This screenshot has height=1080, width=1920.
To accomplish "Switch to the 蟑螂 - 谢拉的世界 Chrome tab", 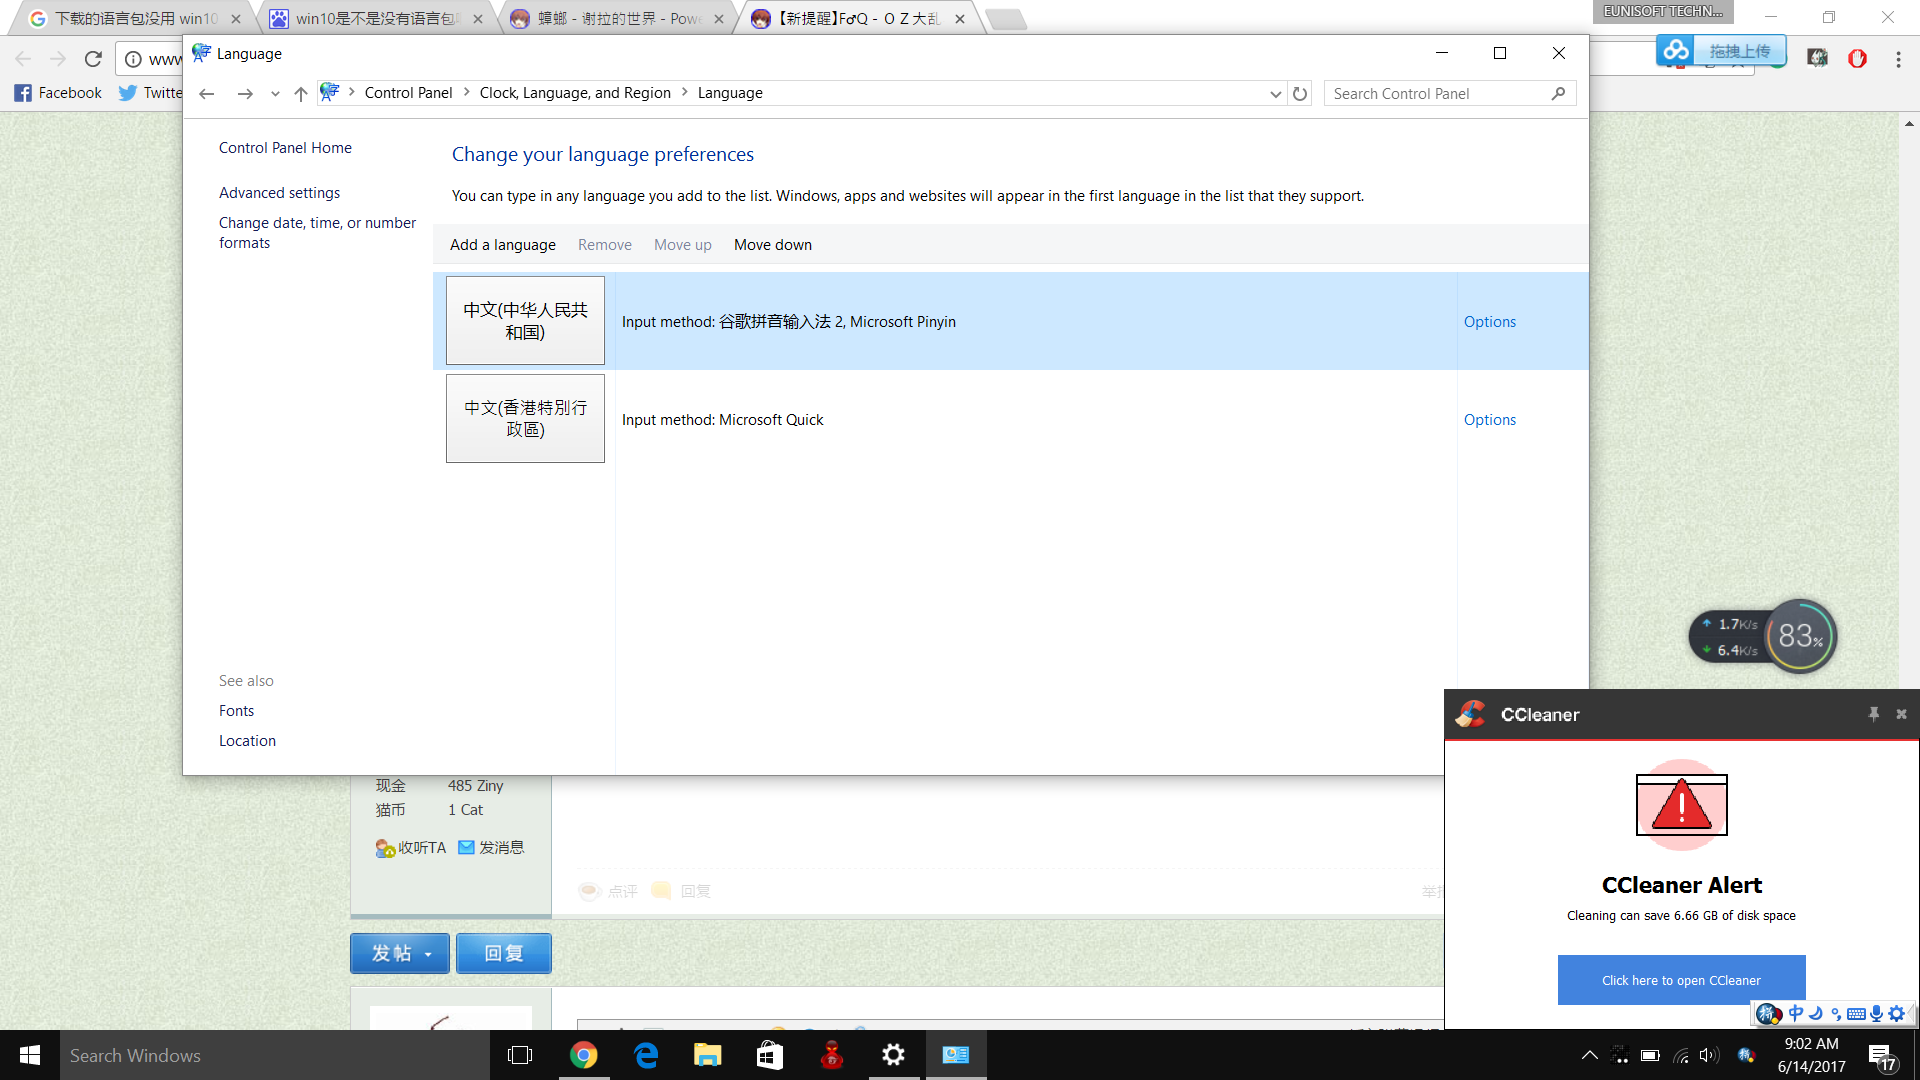I will click(617, 18).
